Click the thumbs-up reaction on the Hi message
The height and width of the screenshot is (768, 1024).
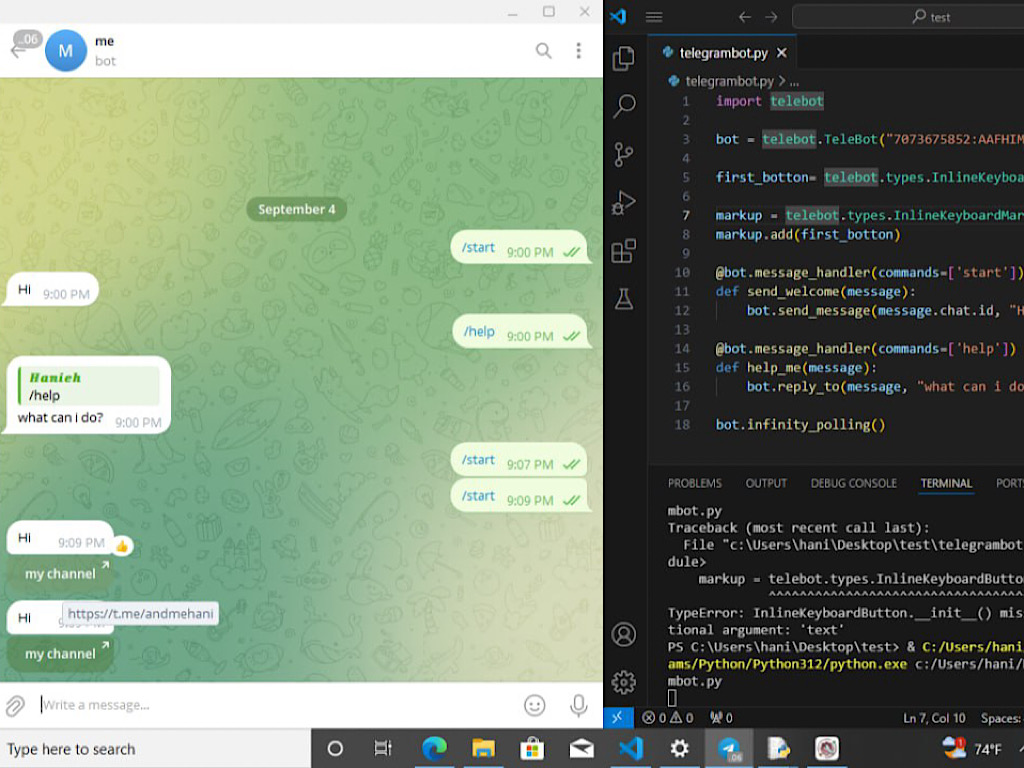pos(122,545)
